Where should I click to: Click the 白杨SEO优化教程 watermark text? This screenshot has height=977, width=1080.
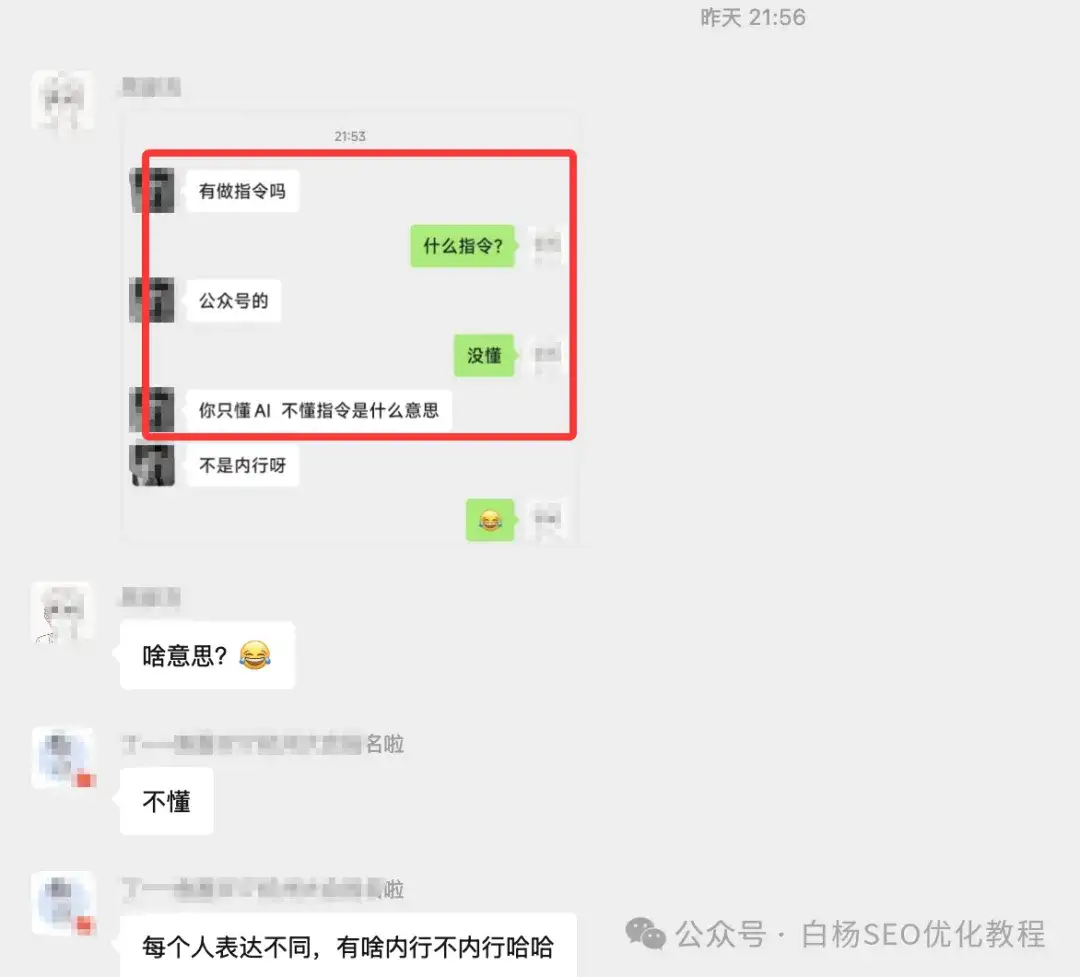[x=924, y=934]
